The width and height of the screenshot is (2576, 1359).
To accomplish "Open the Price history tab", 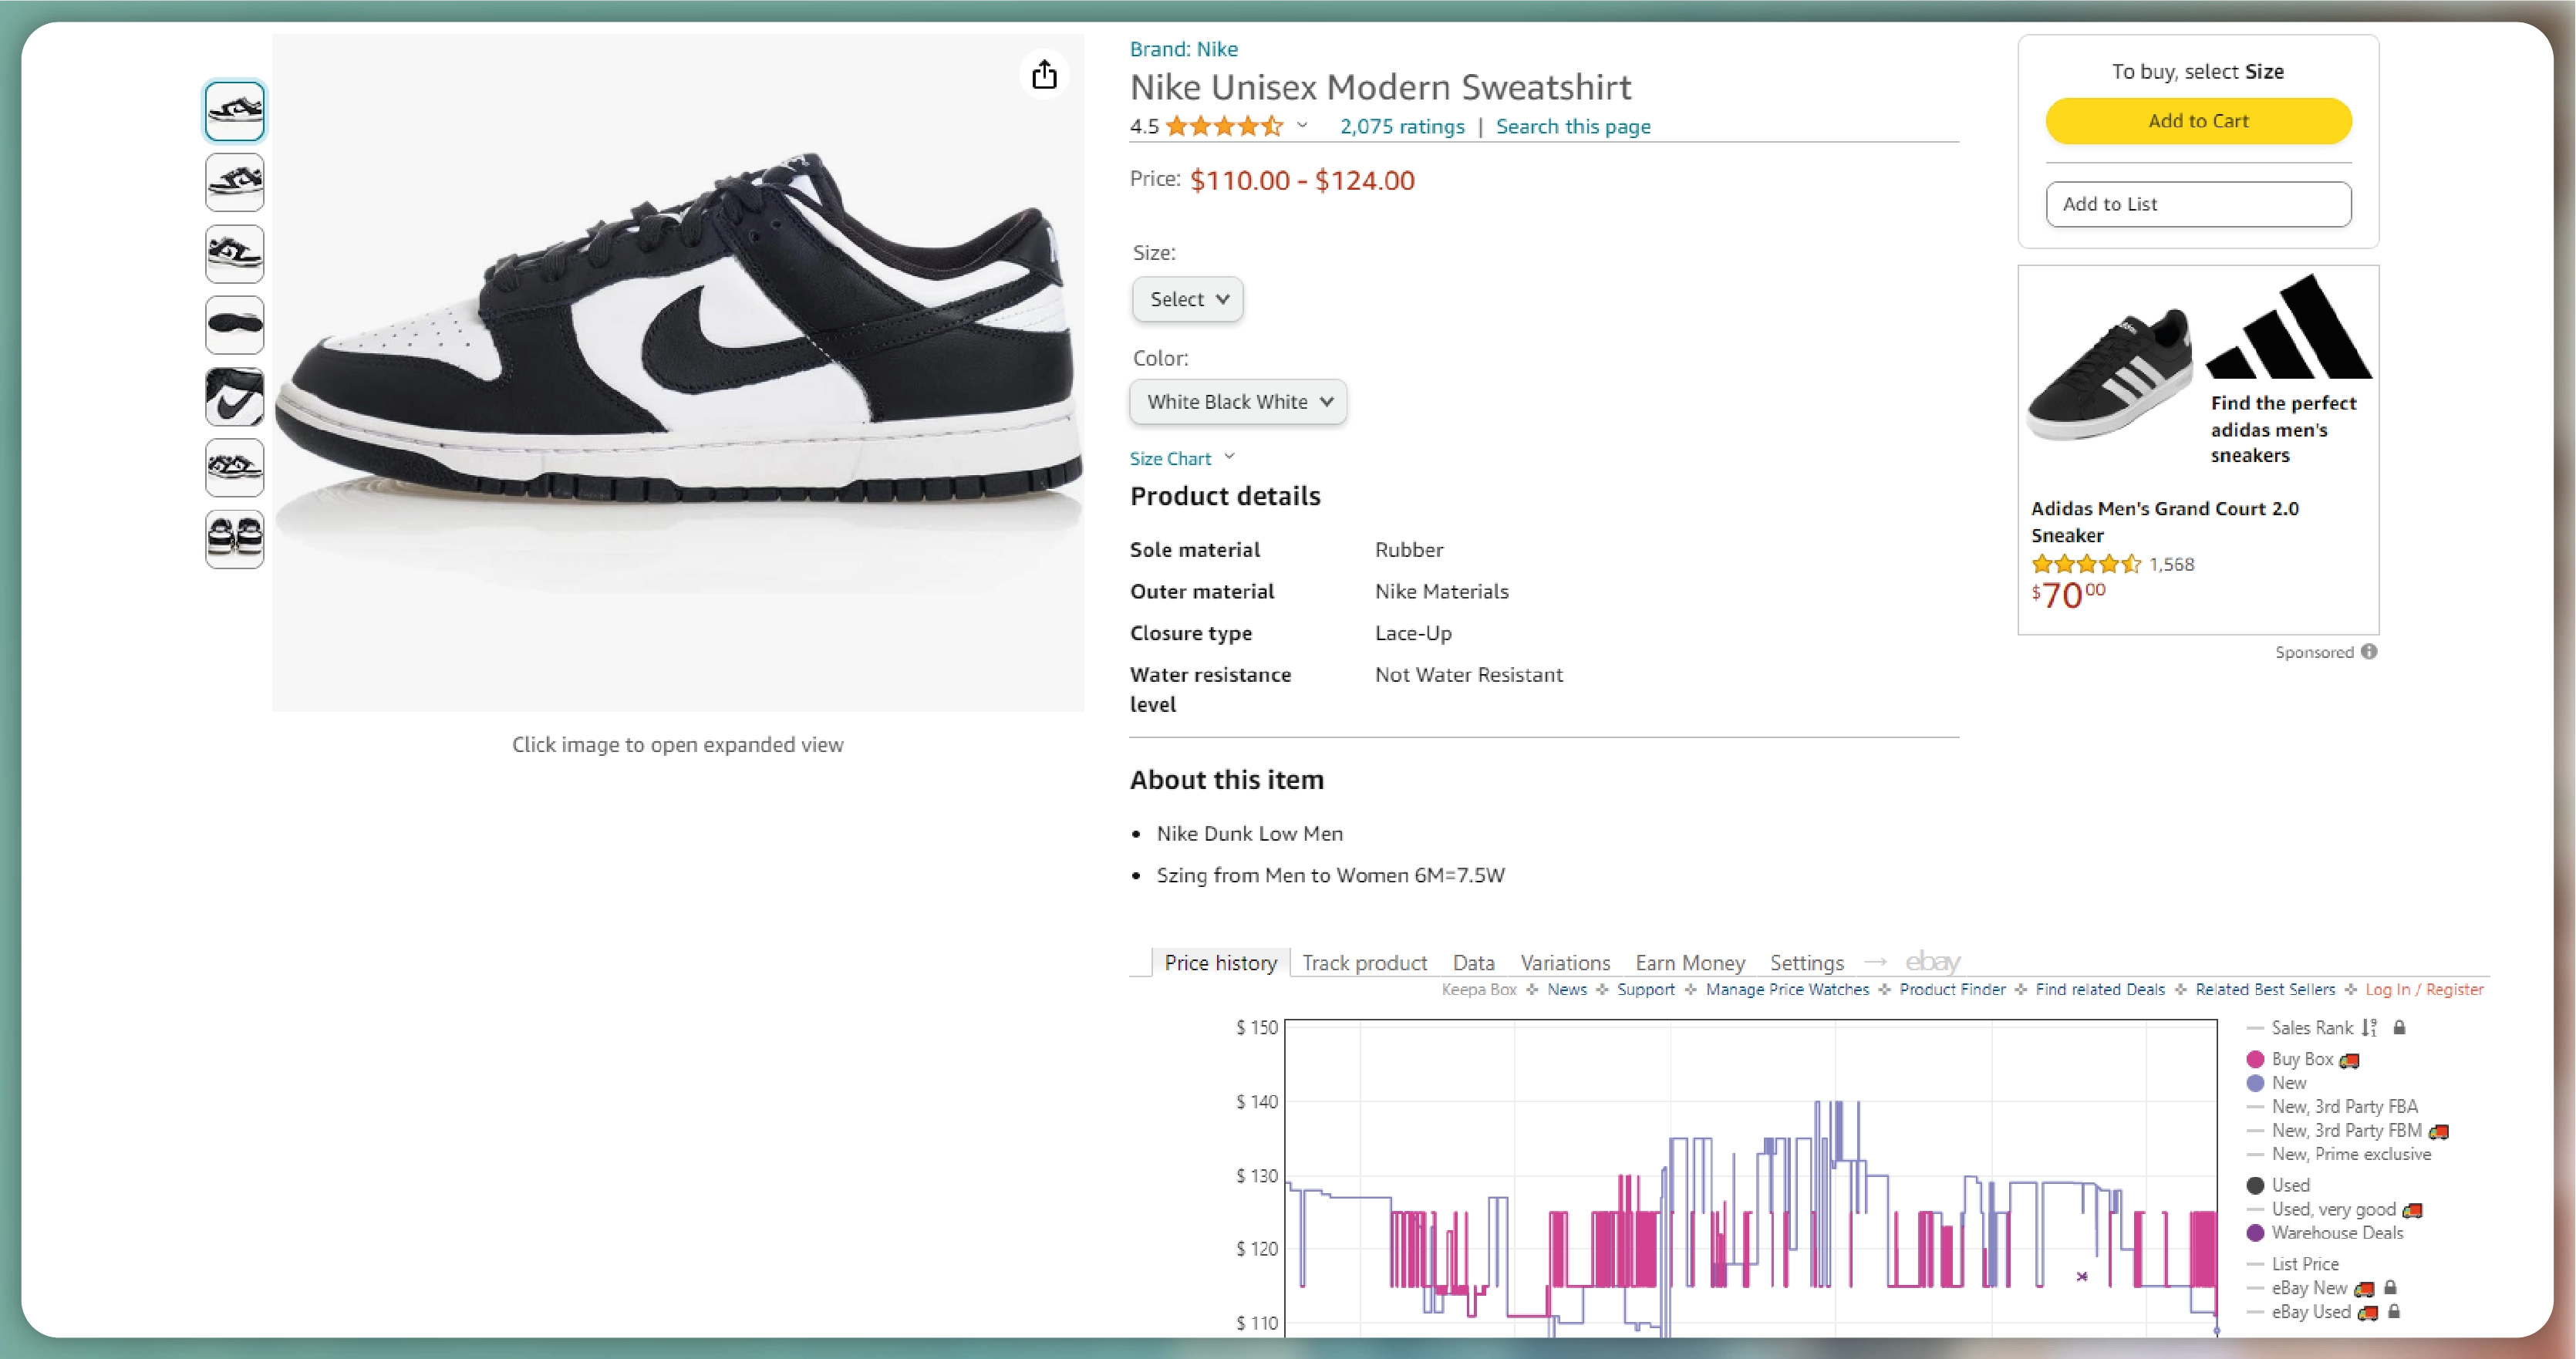I will tap(1220, 962).
